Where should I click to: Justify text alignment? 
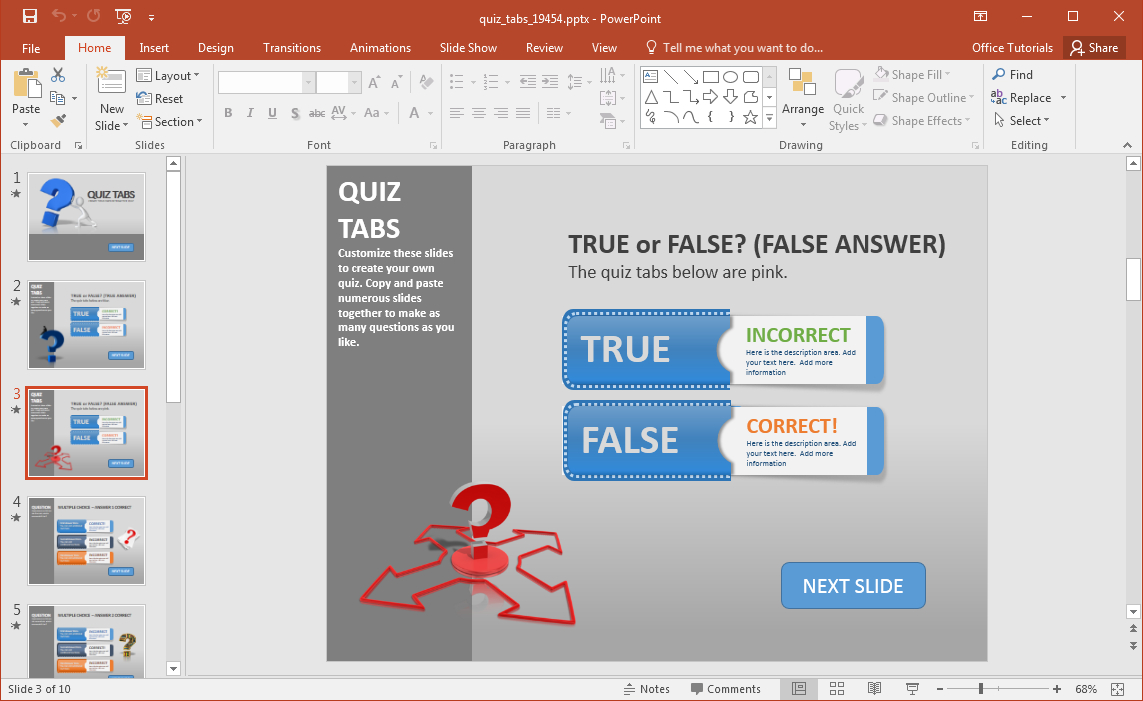coord(523,113)
